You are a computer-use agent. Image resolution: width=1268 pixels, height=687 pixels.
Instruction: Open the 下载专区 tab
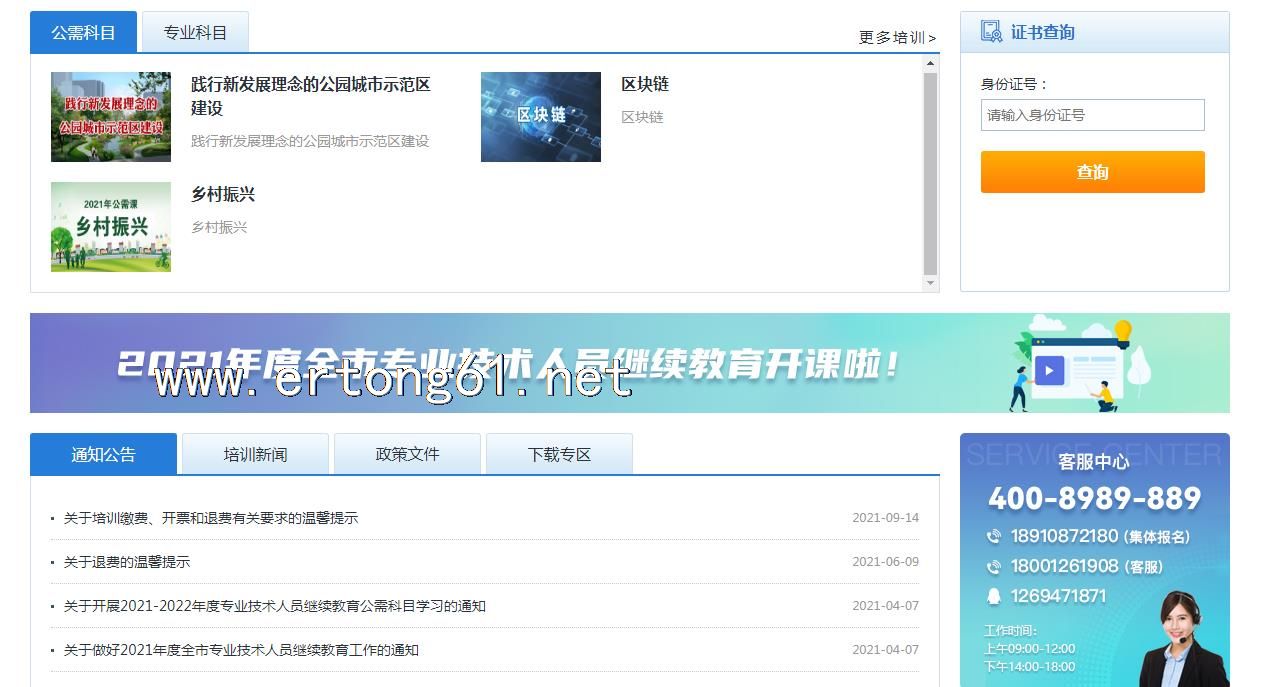[x=559, y=455]
